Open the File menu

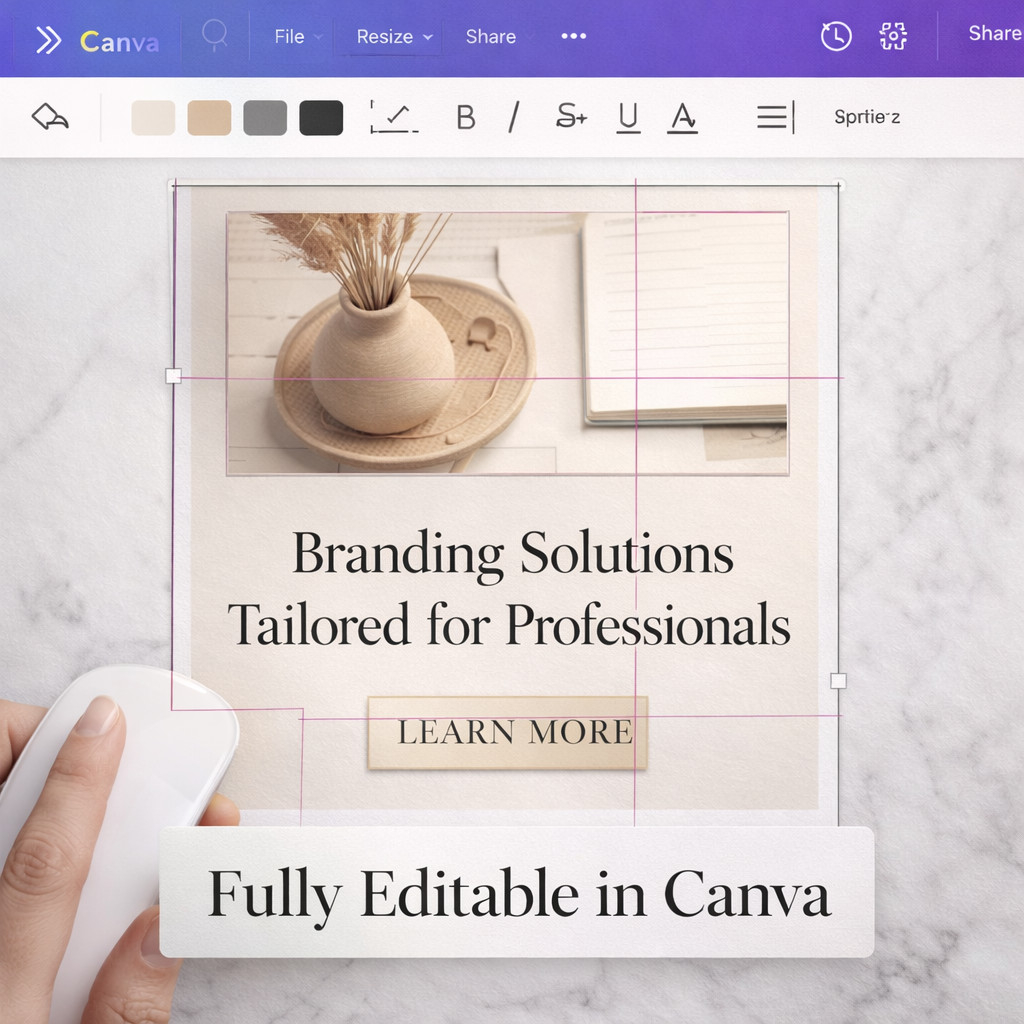pos(289,37)
